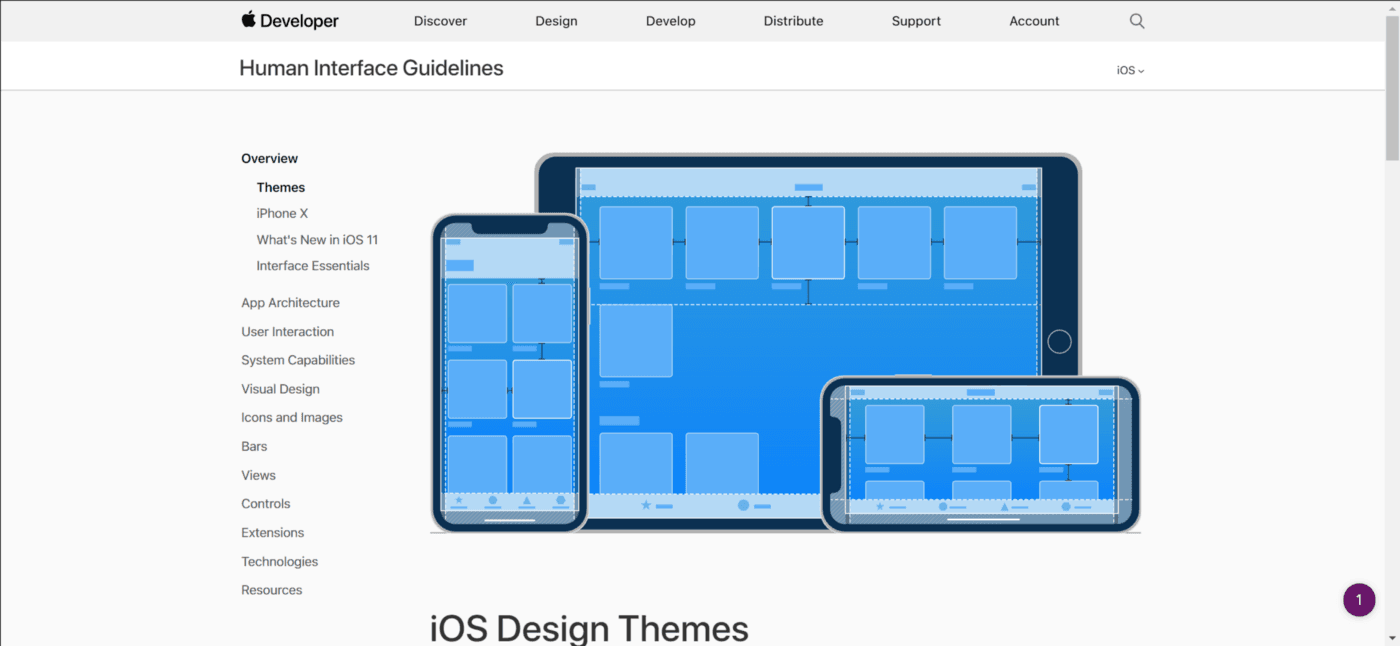Expand the Views section
Viewport: 1400px width, 646px height.
click(258, 475)
